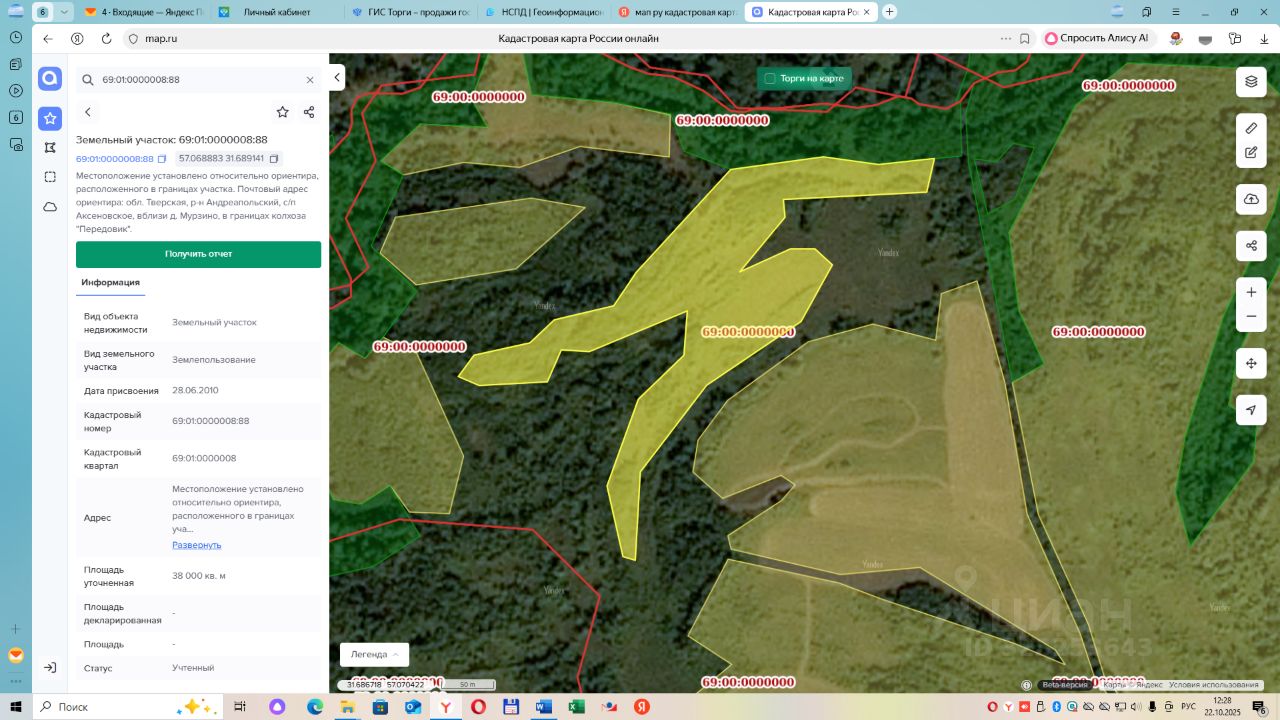Image resolution: width=1280 pixels, height=720 pixels.
Task: Reload the current page
Action: (106, 39)
